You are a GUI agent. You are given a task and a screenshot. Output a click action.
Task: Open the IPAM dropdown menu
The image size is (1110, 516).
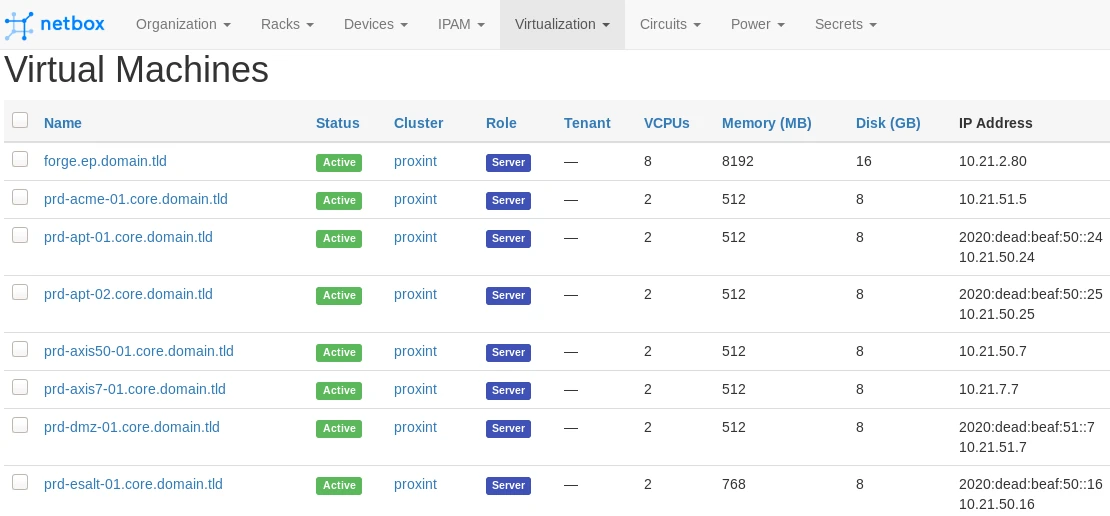(461, 24)
